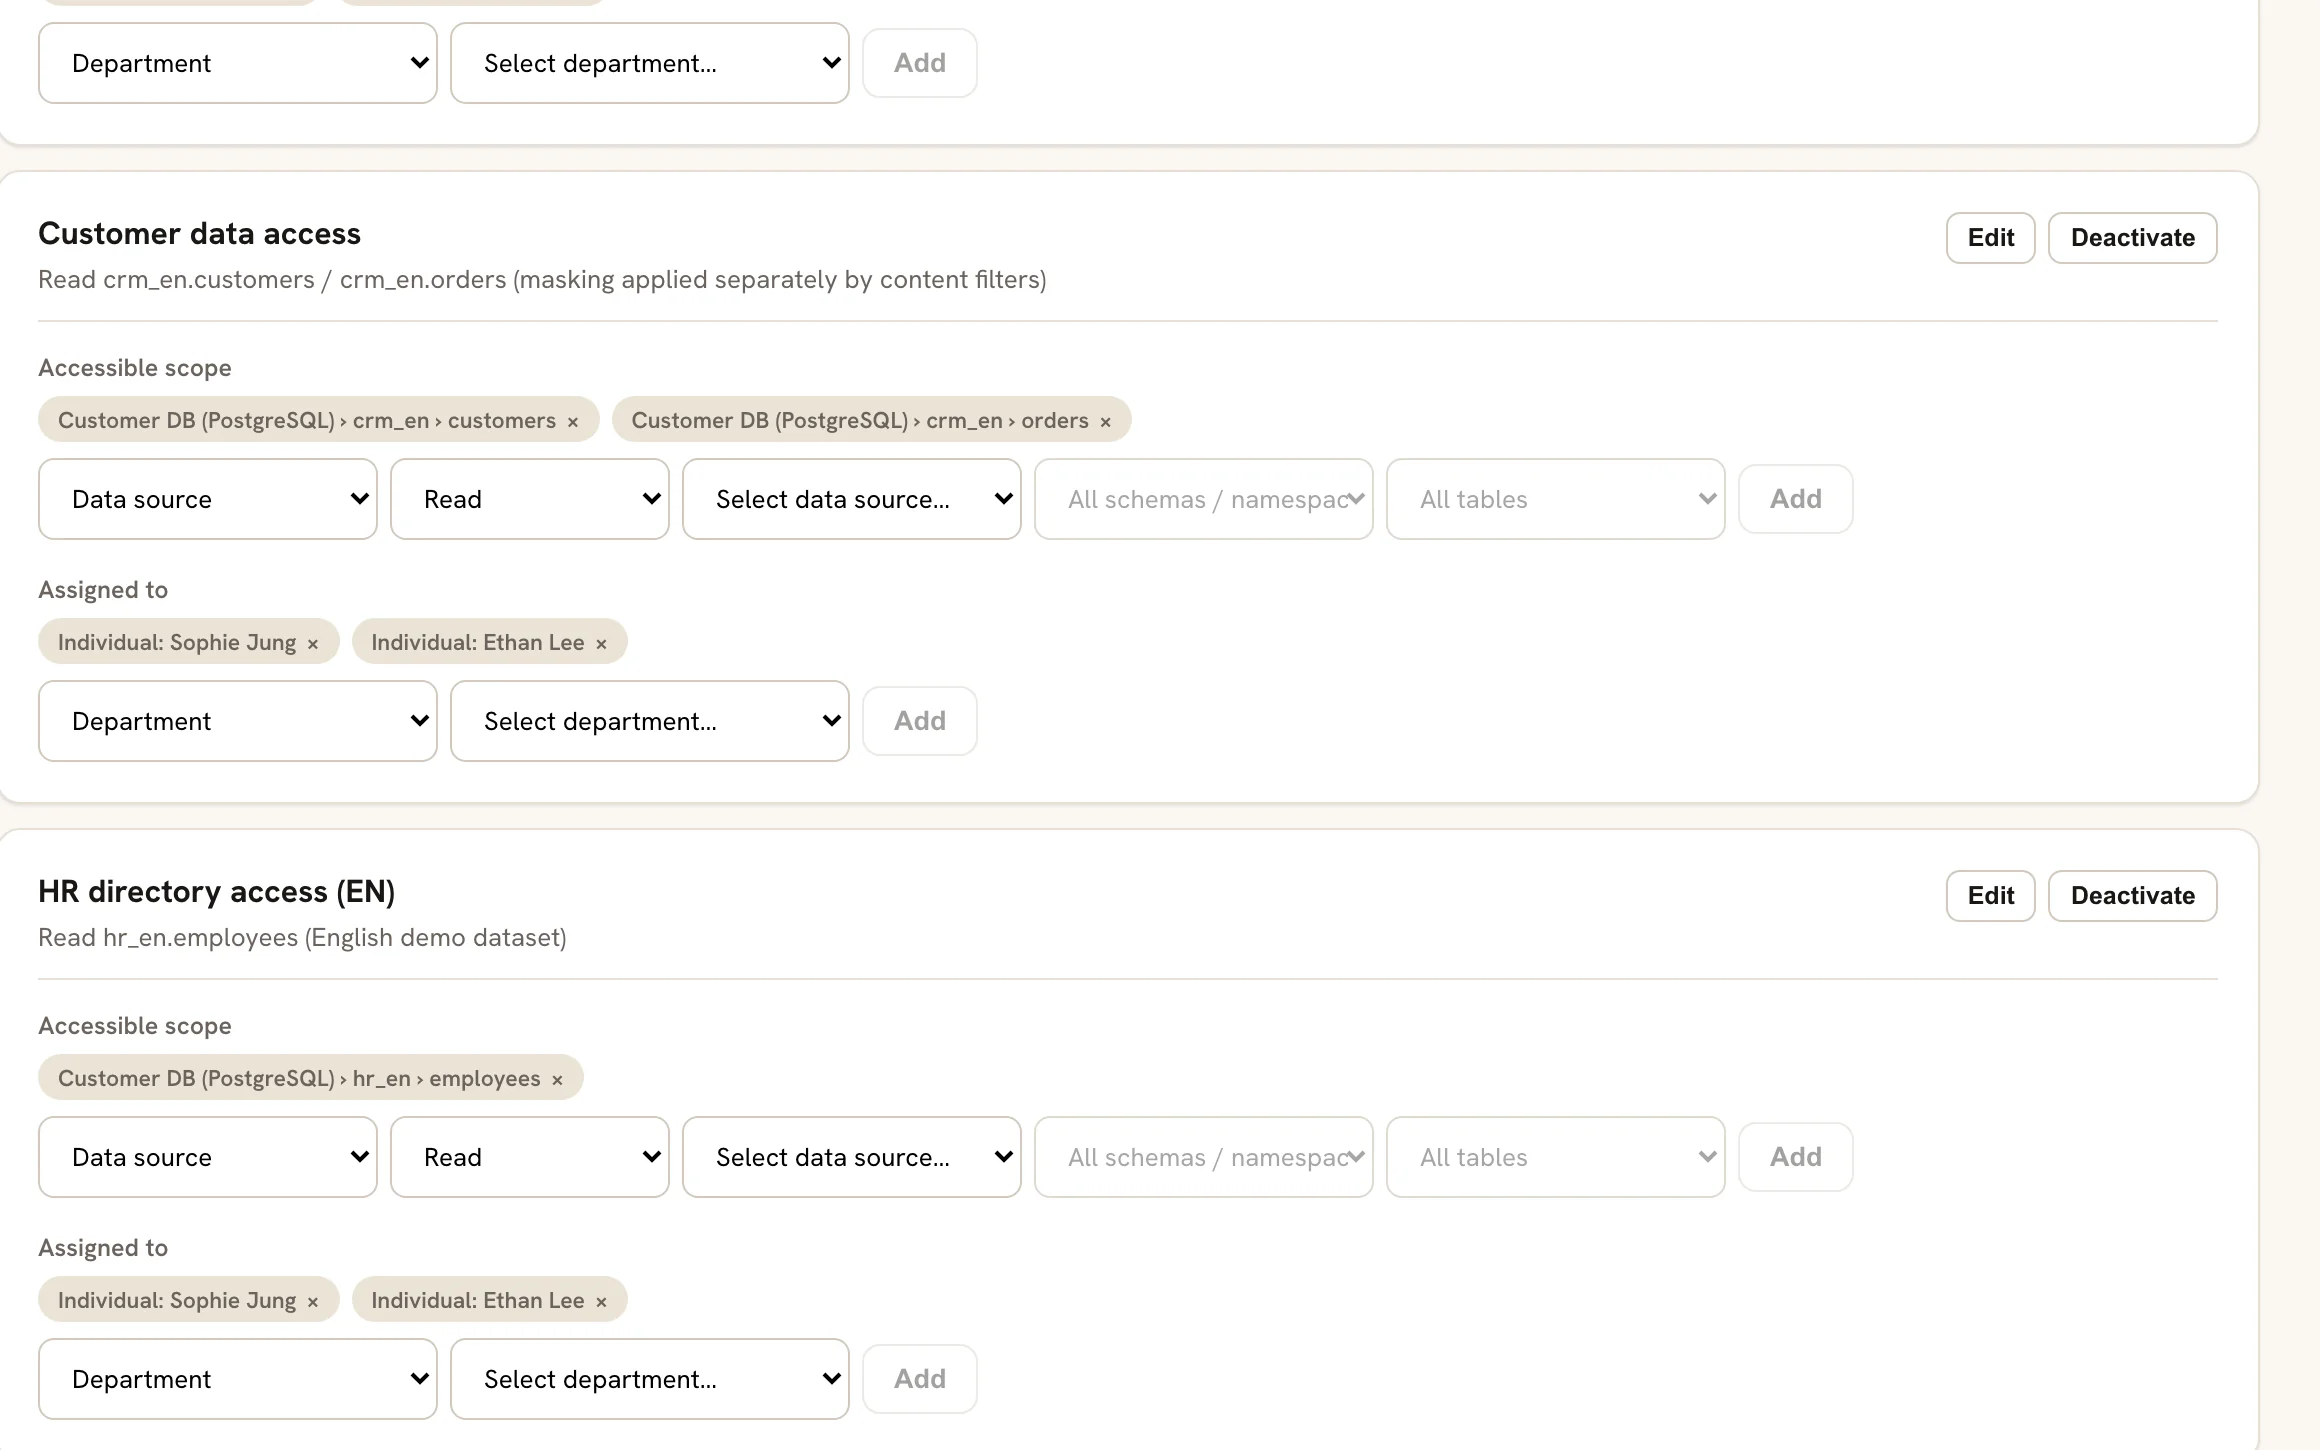Edit the Customer data access policy

pos(1990,238)
